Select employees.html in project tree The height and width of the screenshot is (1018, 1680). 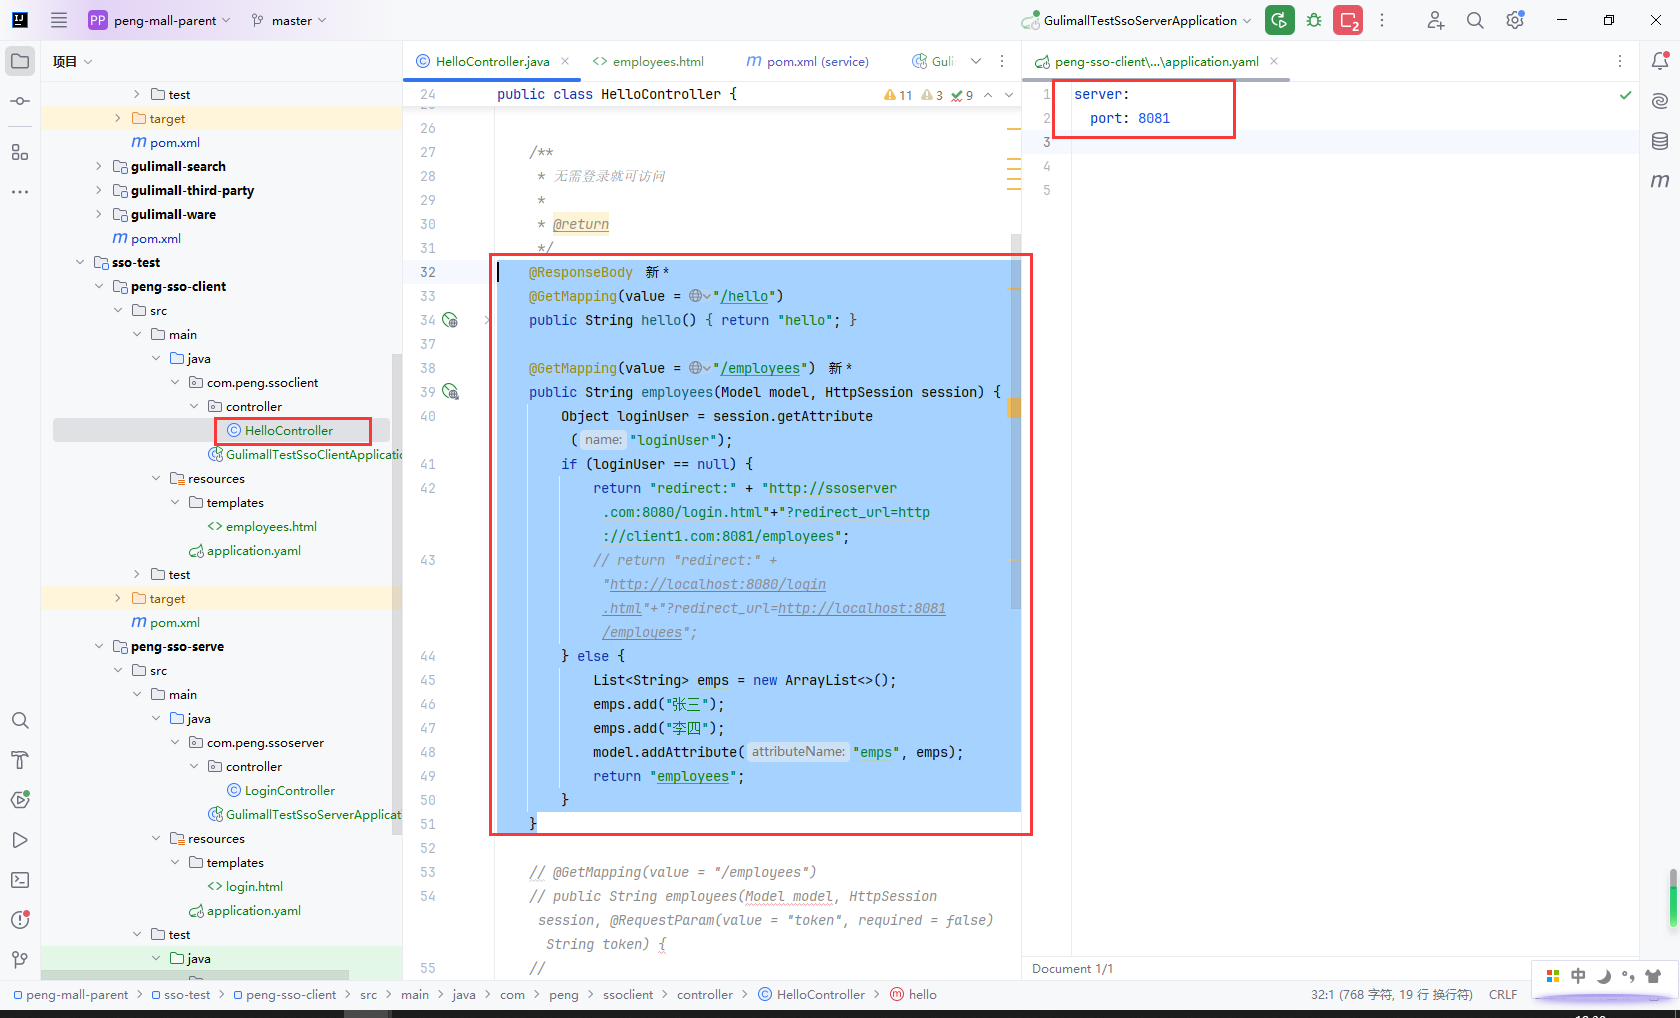click(271, 526)
